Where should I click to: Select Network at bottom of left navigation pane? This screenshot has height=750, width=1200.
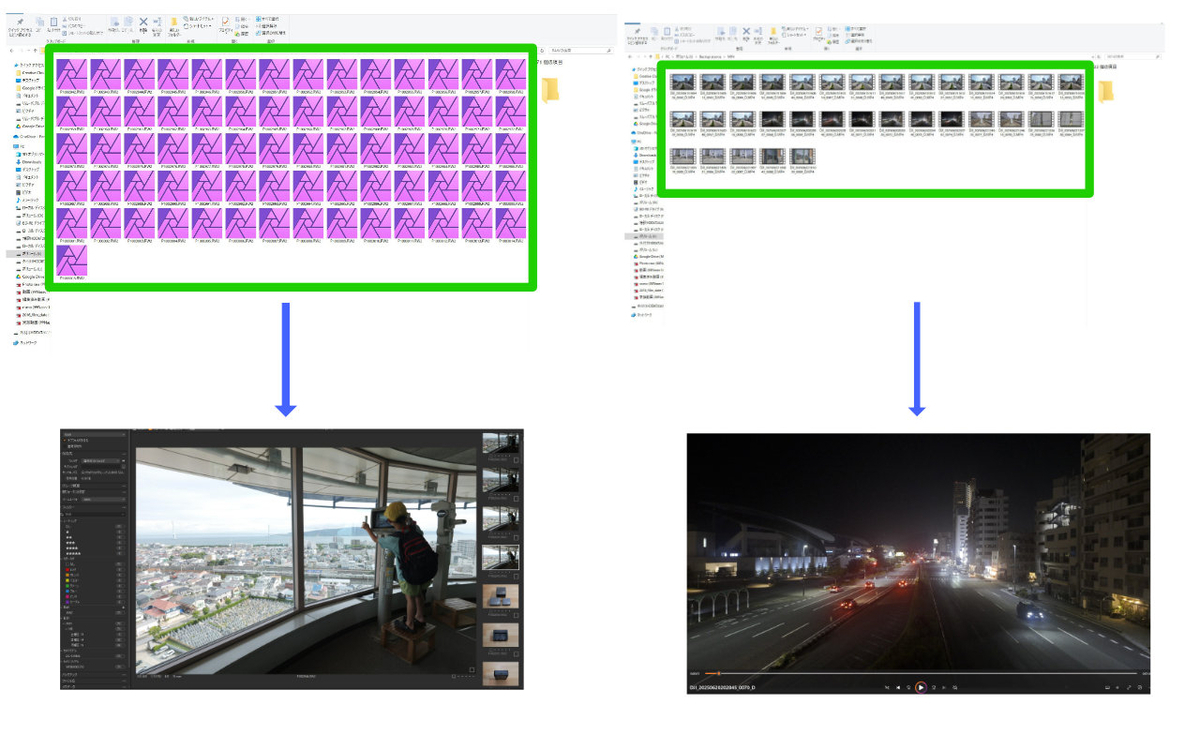pos(24,343)
